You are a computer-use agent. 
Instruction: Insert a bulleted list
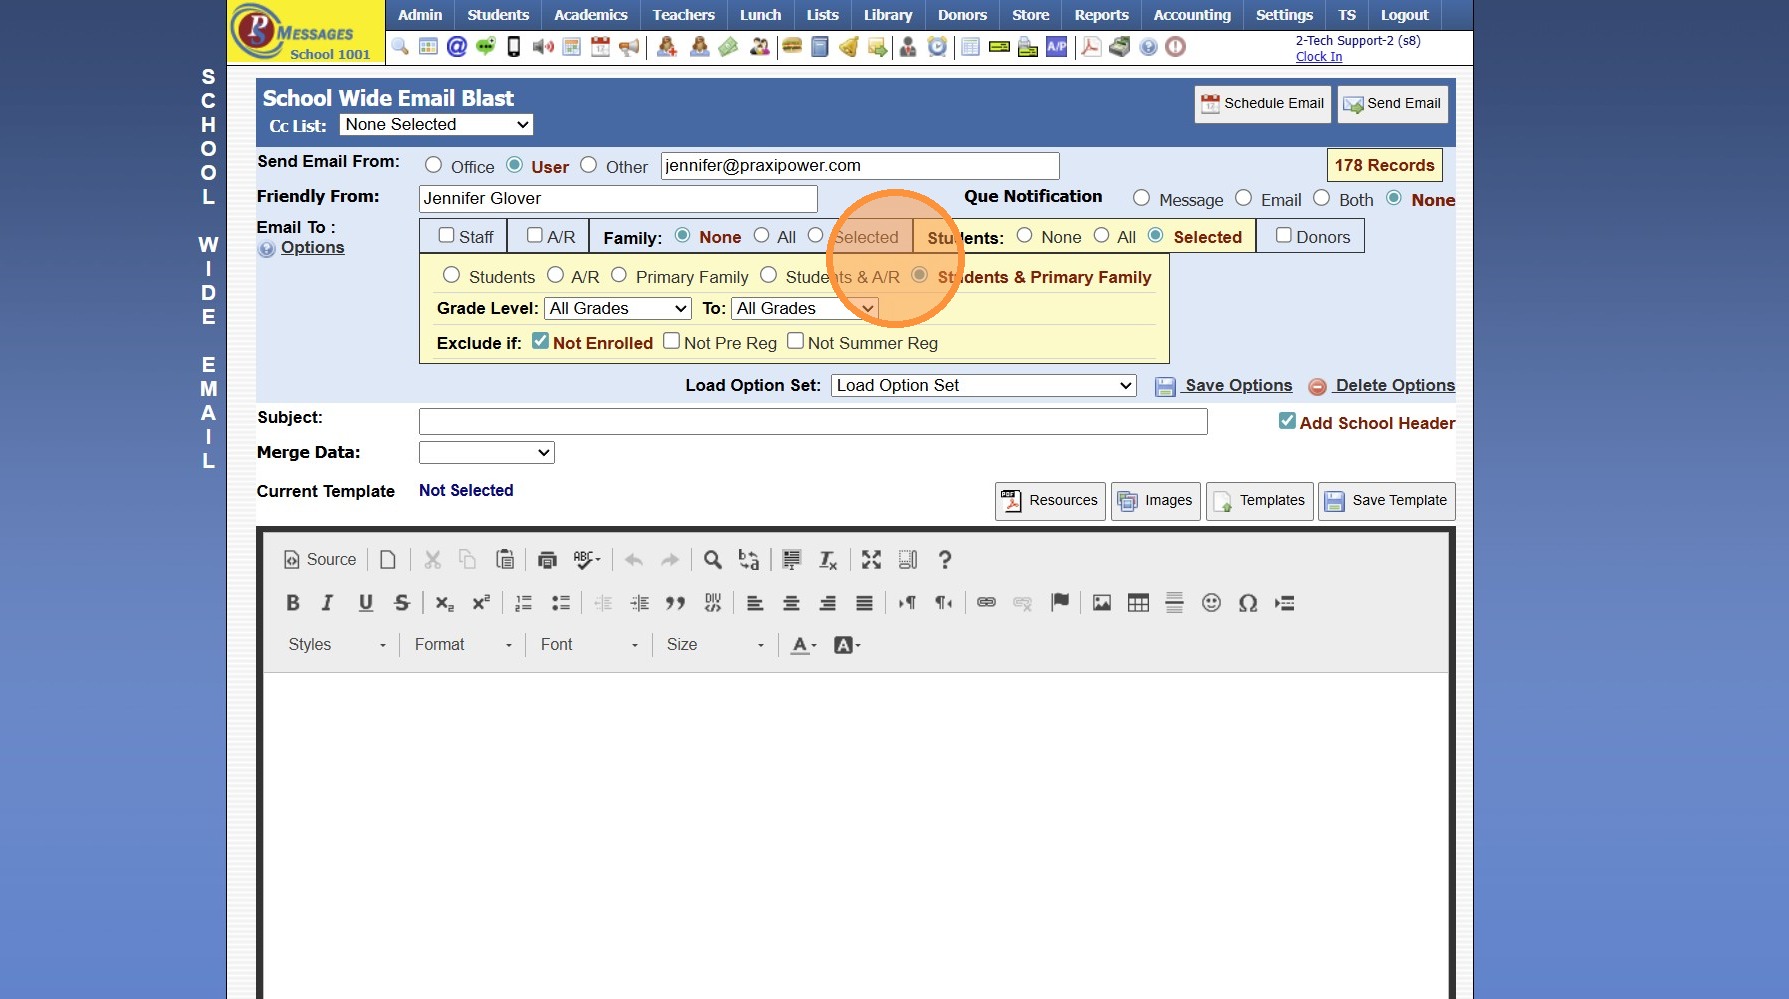(x=561, y=603)
